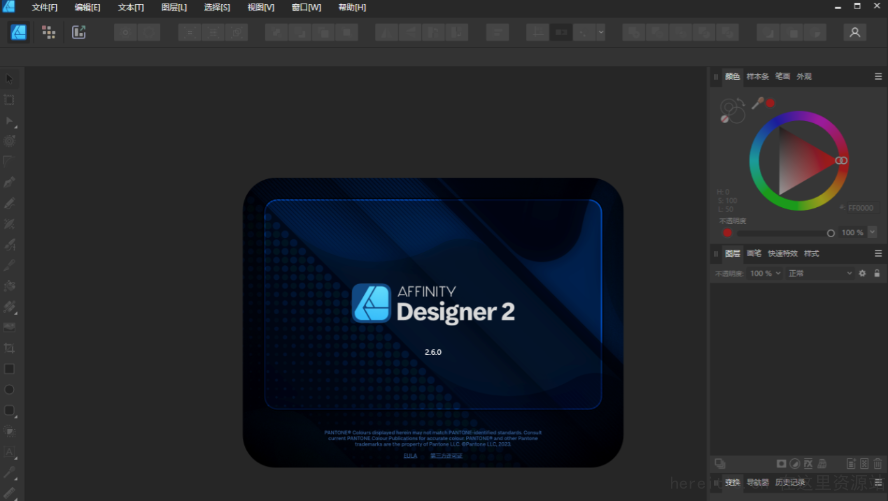
Task: Open colour opacity 100% dropdown arrow
Action: pyautogui.click(x=872, y=232)
